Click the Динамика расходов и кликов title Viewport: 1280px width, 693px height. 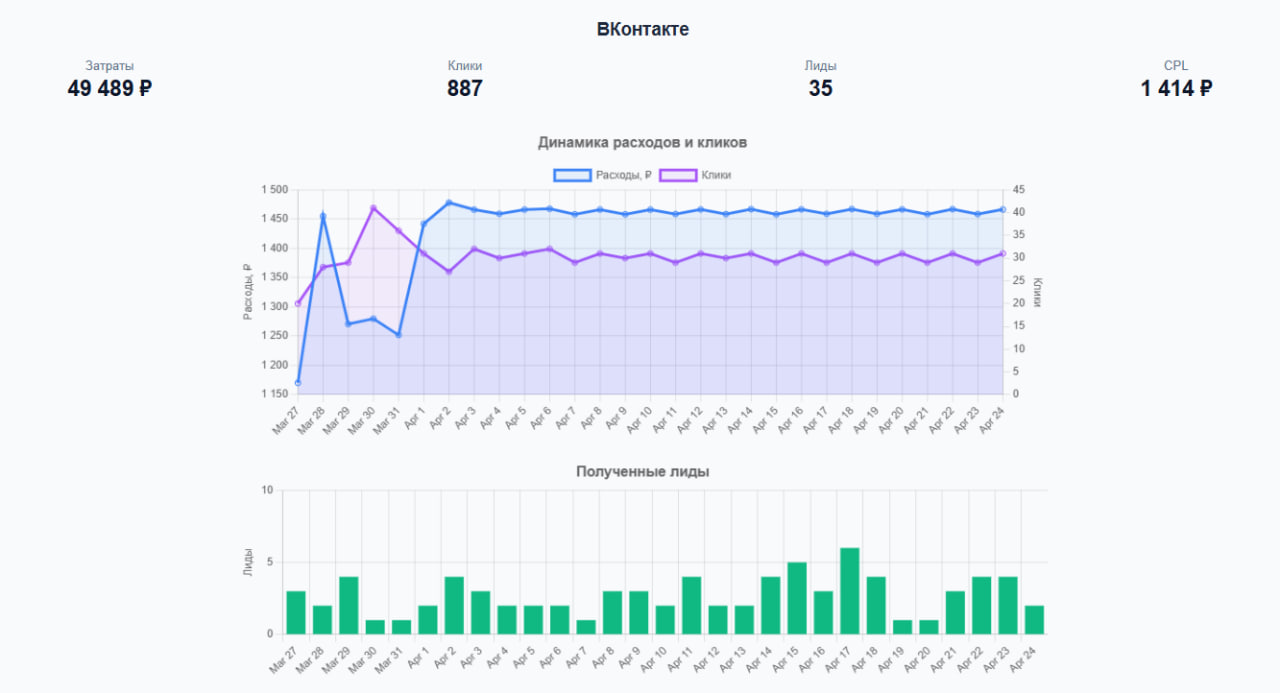tap(643, 142)
